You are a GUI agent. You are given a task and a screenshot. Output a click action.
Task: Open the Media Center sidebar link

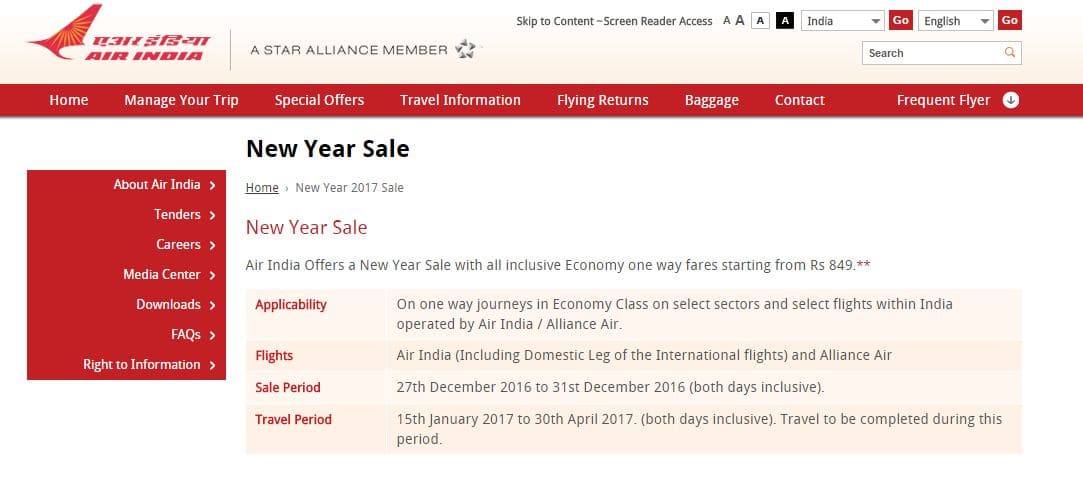162,275
